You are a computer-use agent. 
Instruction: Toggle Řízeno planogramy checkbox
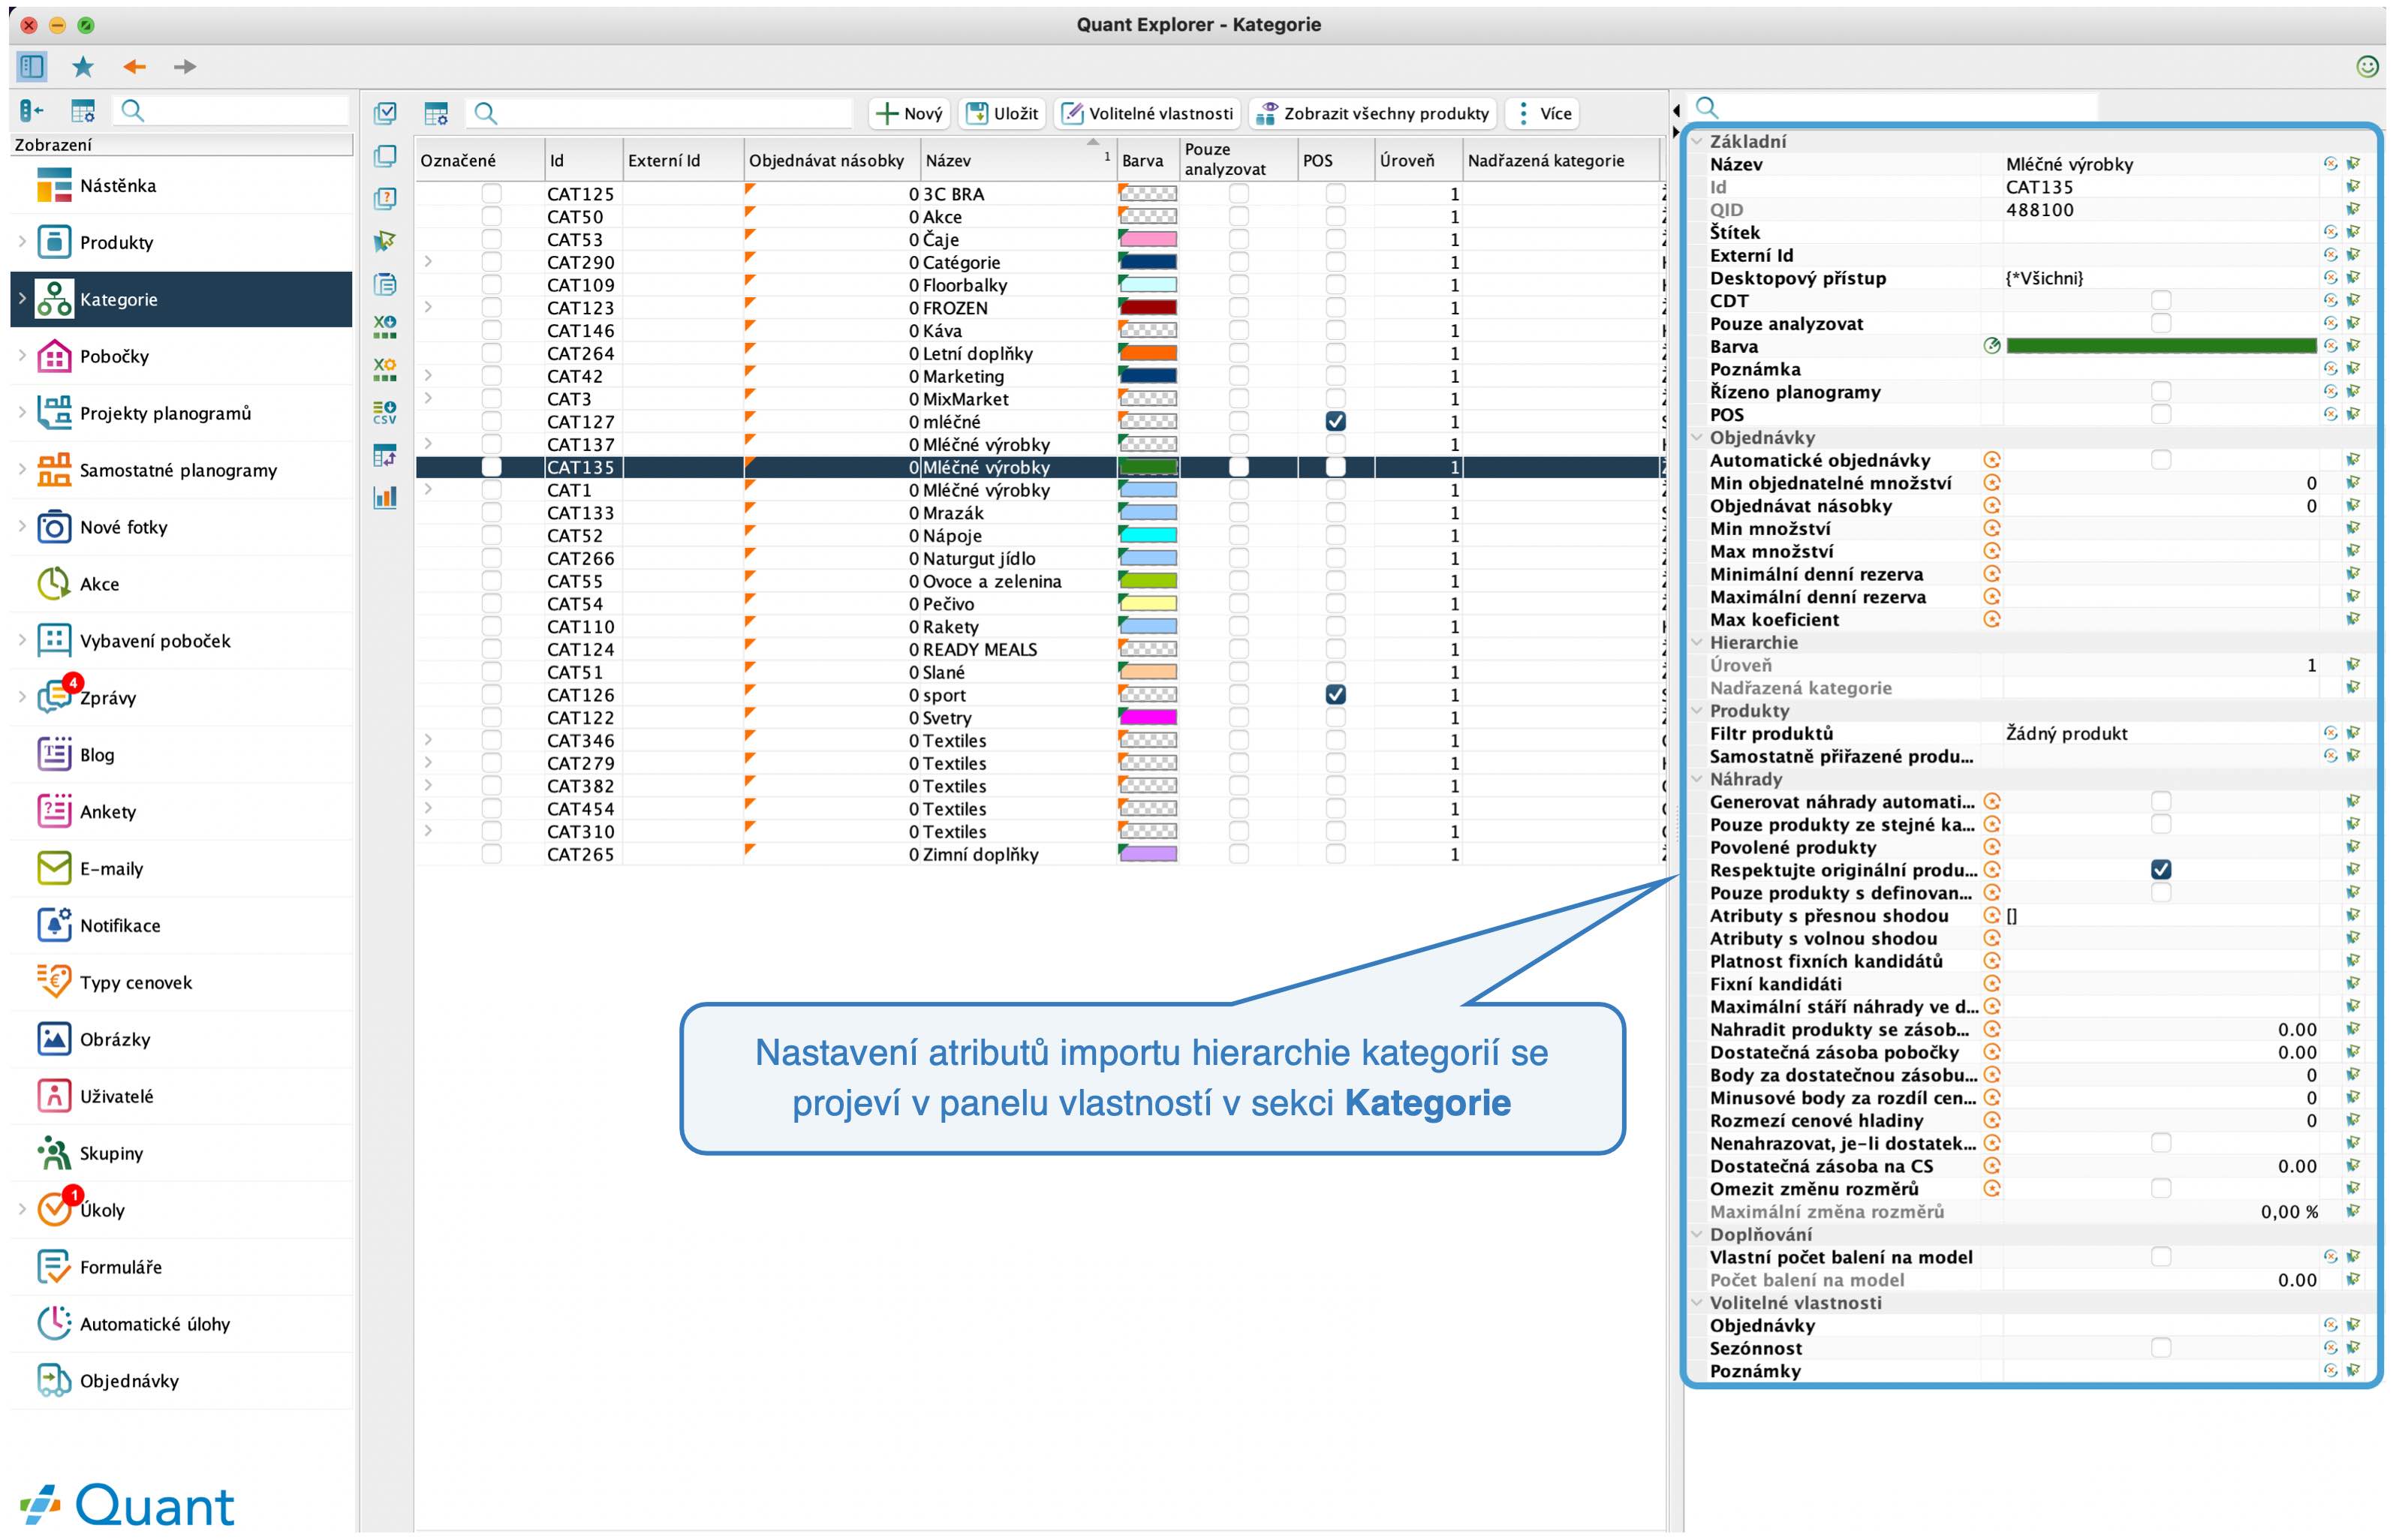(x=2160, y=392)
